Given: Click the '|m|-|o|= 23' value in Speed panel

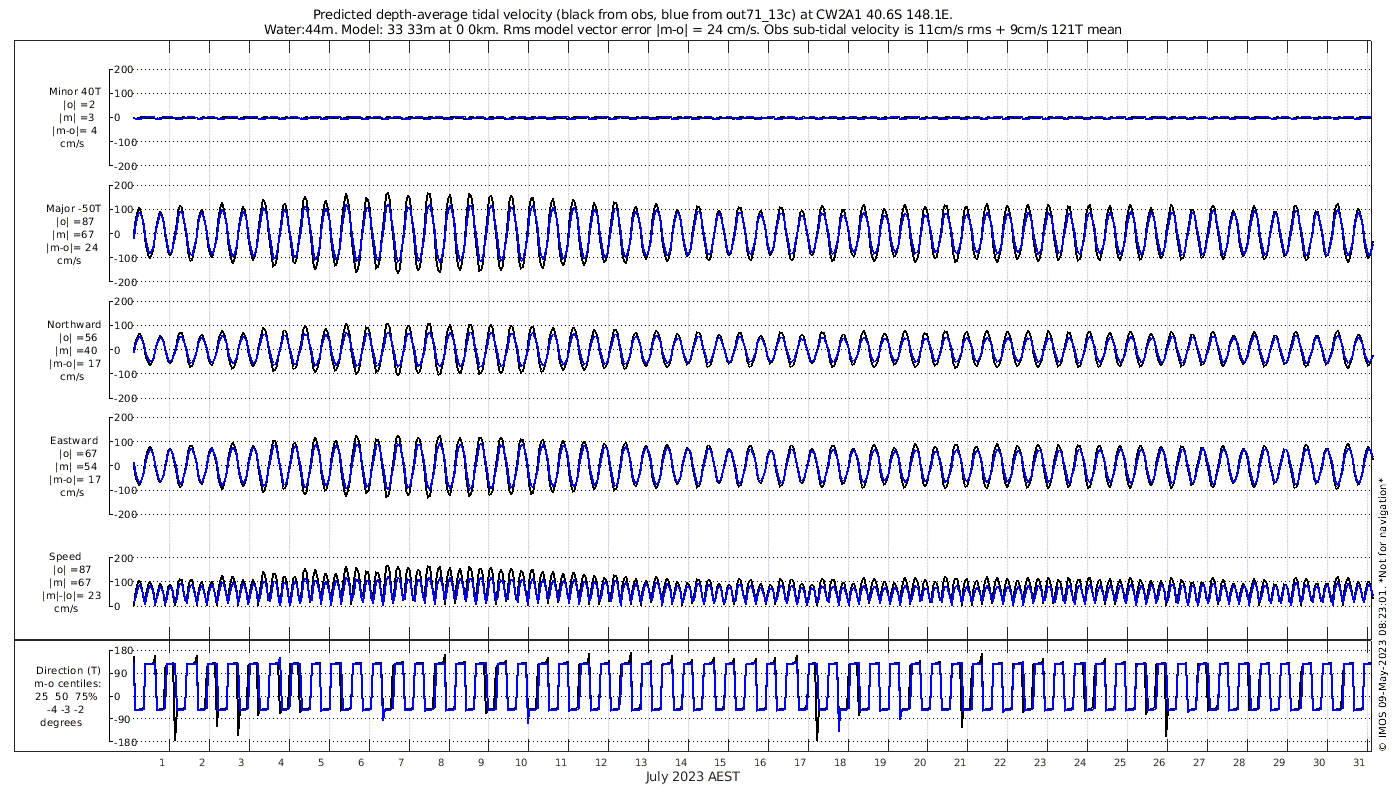Looking at the screenshot, I should [x=71, y=596].
